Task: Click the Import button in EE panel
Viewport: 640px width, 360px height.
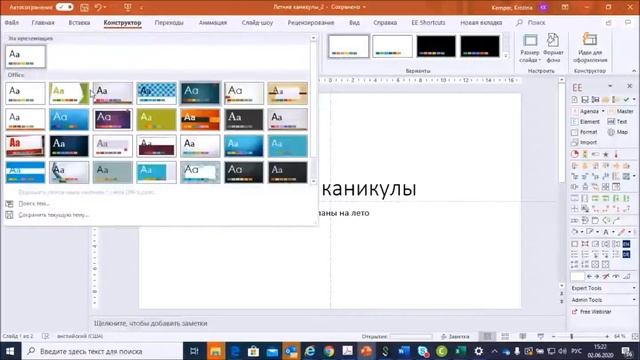Action: coord(584,142)
